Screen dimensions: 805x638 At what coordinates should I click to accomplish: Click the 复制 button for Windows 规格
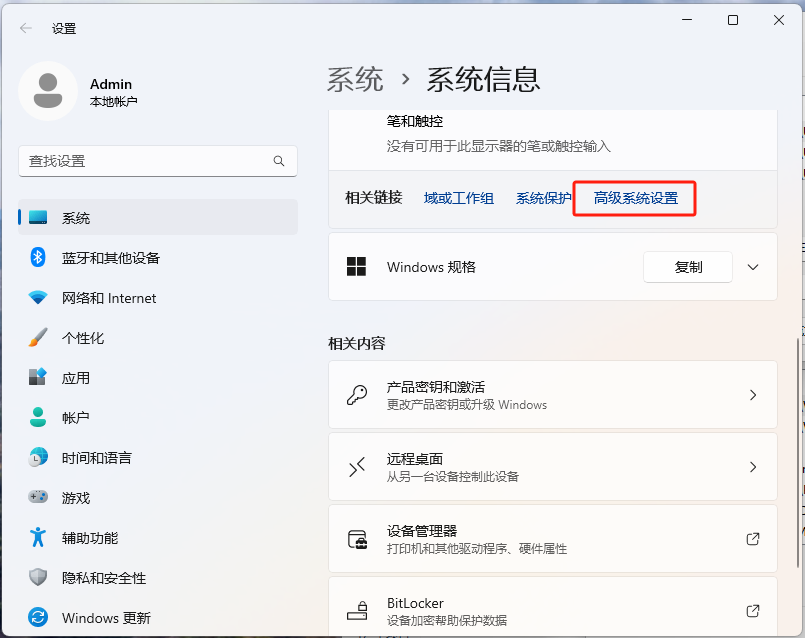coord(687,267)
